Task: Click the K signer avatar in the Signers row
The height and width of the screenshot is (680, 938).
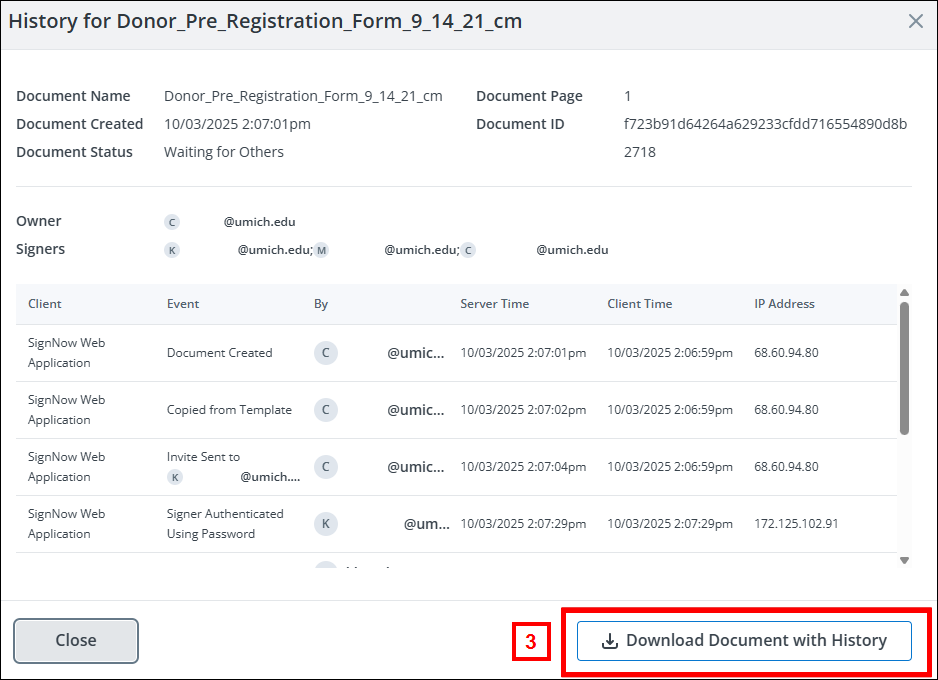Action: (x=172, y=250)
